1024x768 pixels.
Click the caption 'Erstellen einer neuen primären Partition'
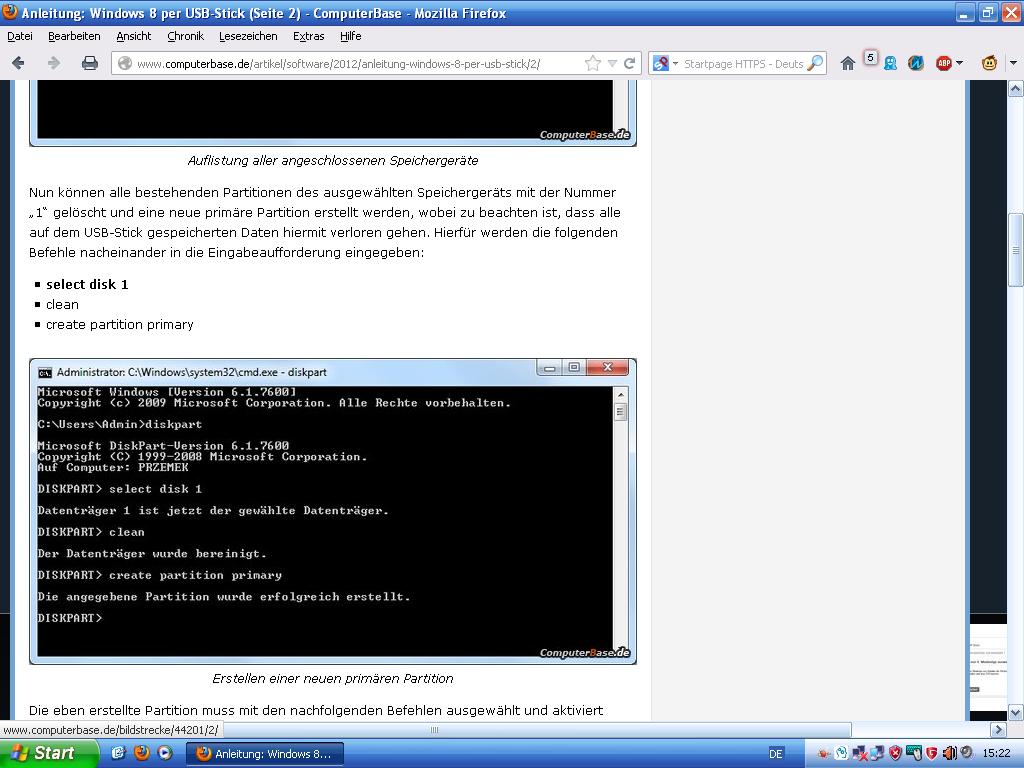332,679
